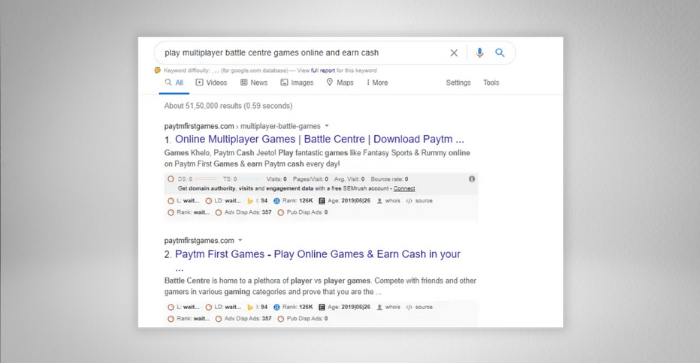Click inside the search query input field
The image size is (700, 363).
tap(304, 53)
